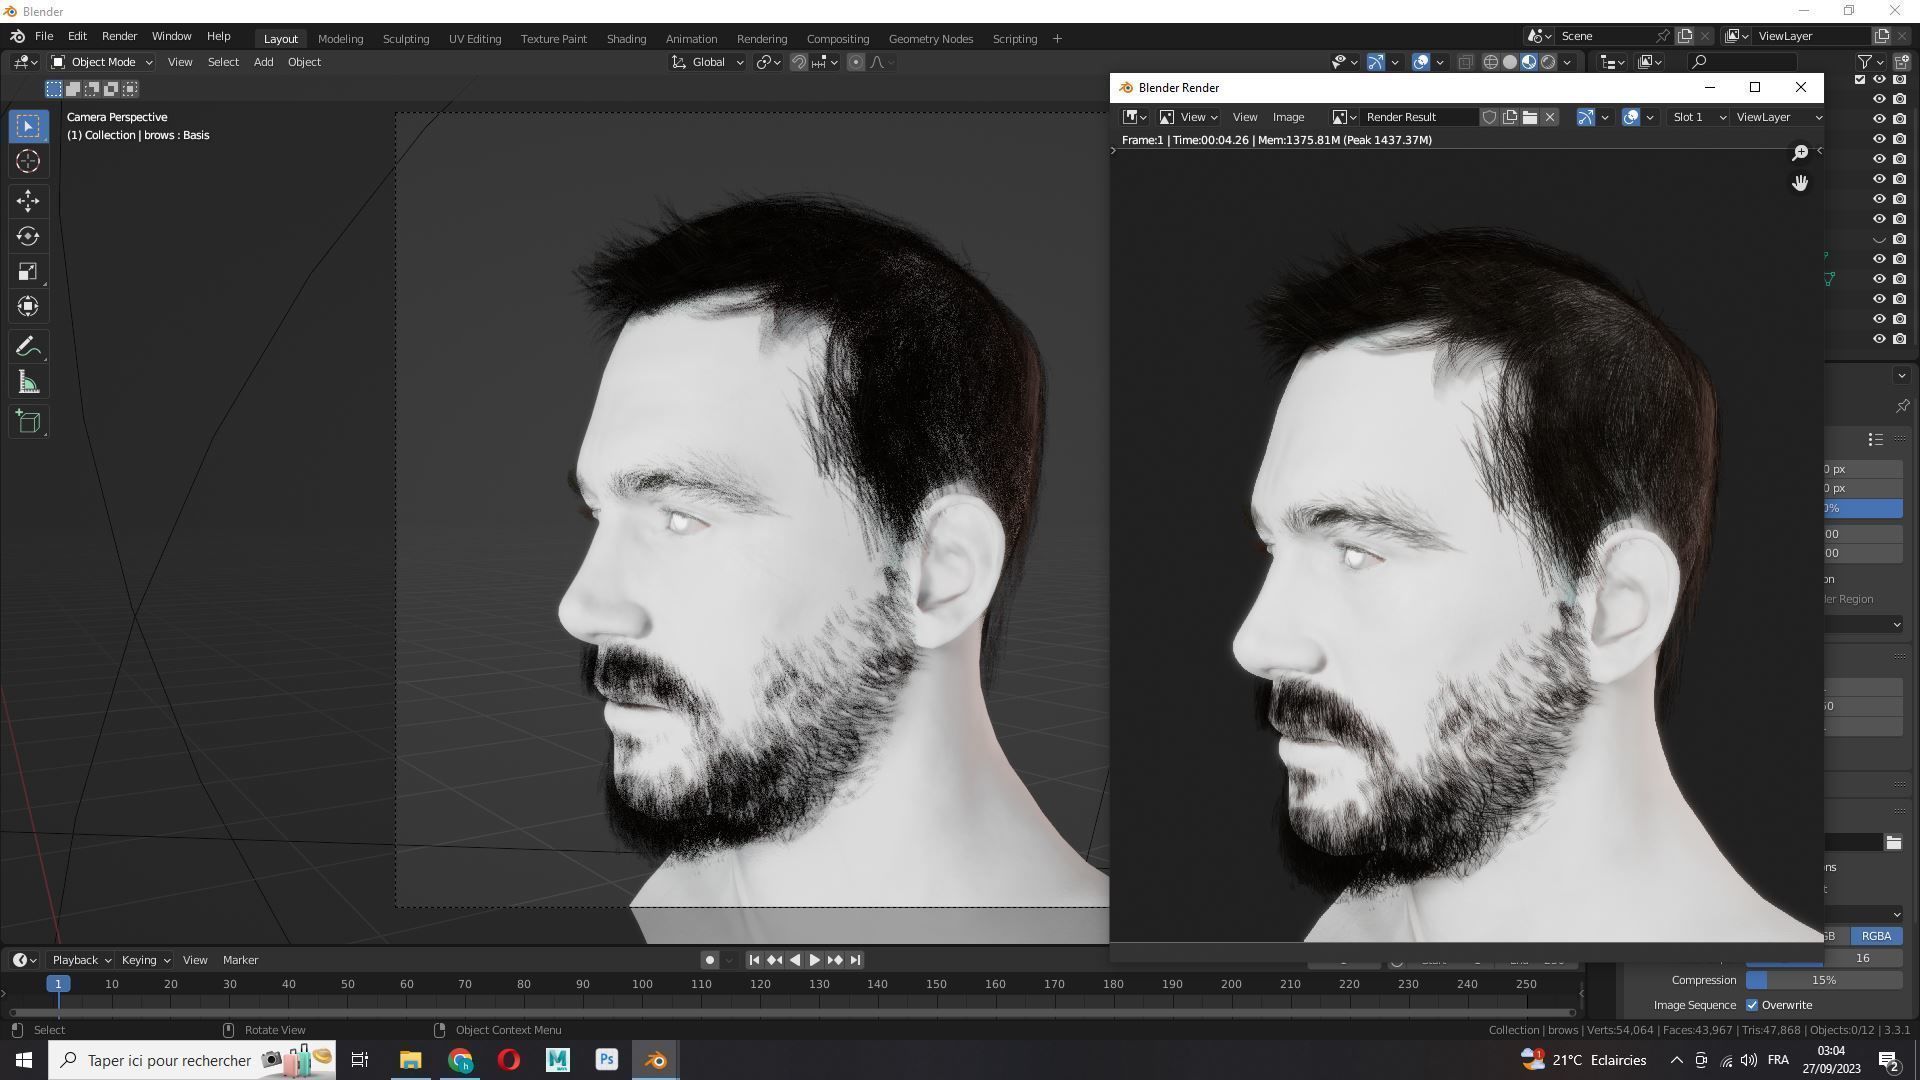The height and width of the screenshot is (1080, 1920).
Task: Select the Rotate tool
Action: click(28, 236)
